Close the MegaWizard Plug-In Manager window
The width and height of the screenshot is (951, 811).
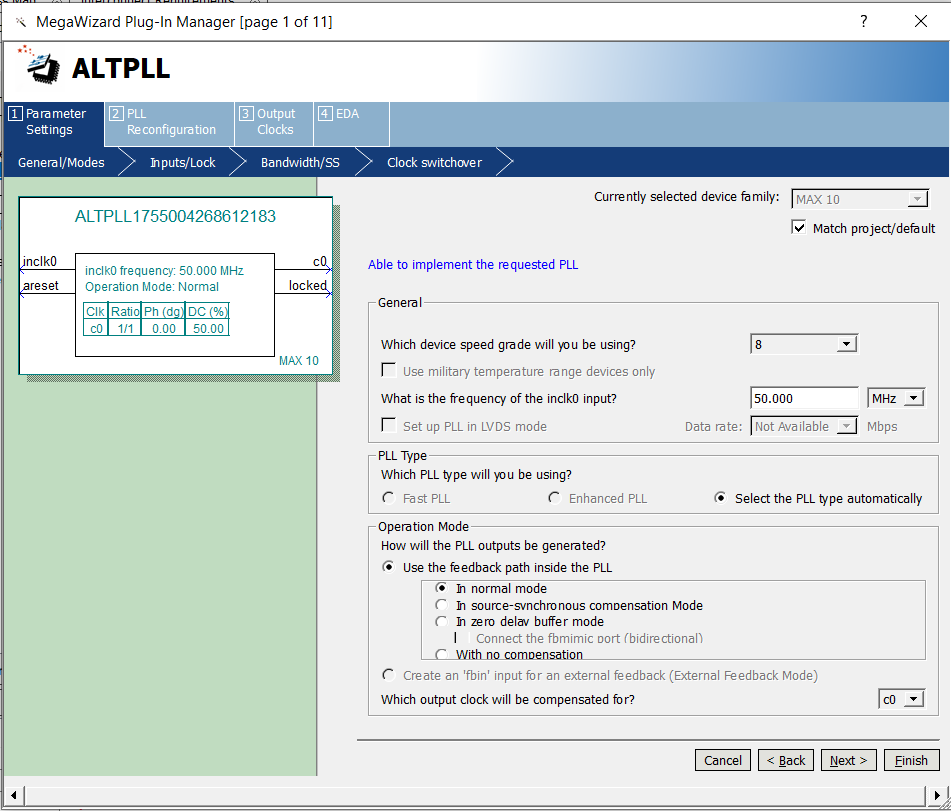[921, 21]
